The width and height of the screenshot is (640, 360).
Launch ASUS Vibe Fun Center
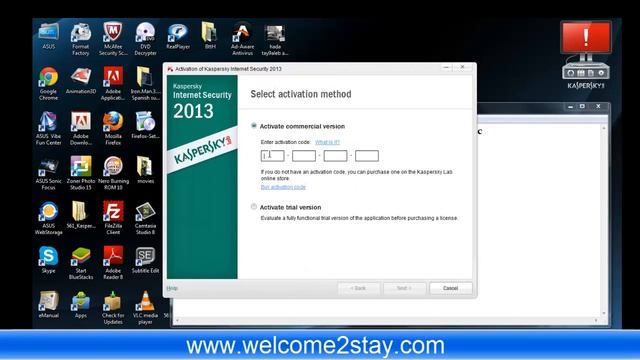[49, 127]
